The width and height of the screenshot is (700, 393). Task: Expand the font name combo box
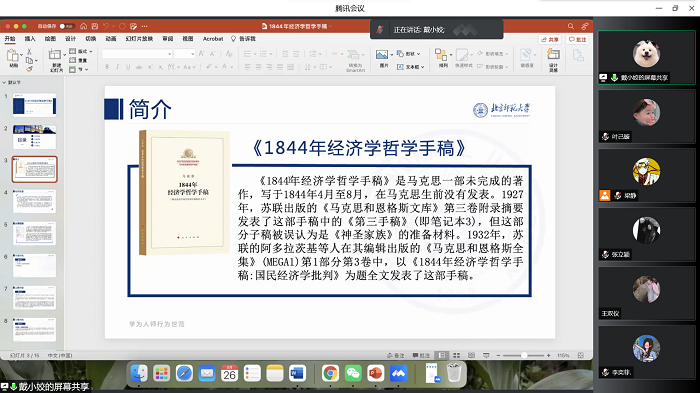(x=137, y=54)
